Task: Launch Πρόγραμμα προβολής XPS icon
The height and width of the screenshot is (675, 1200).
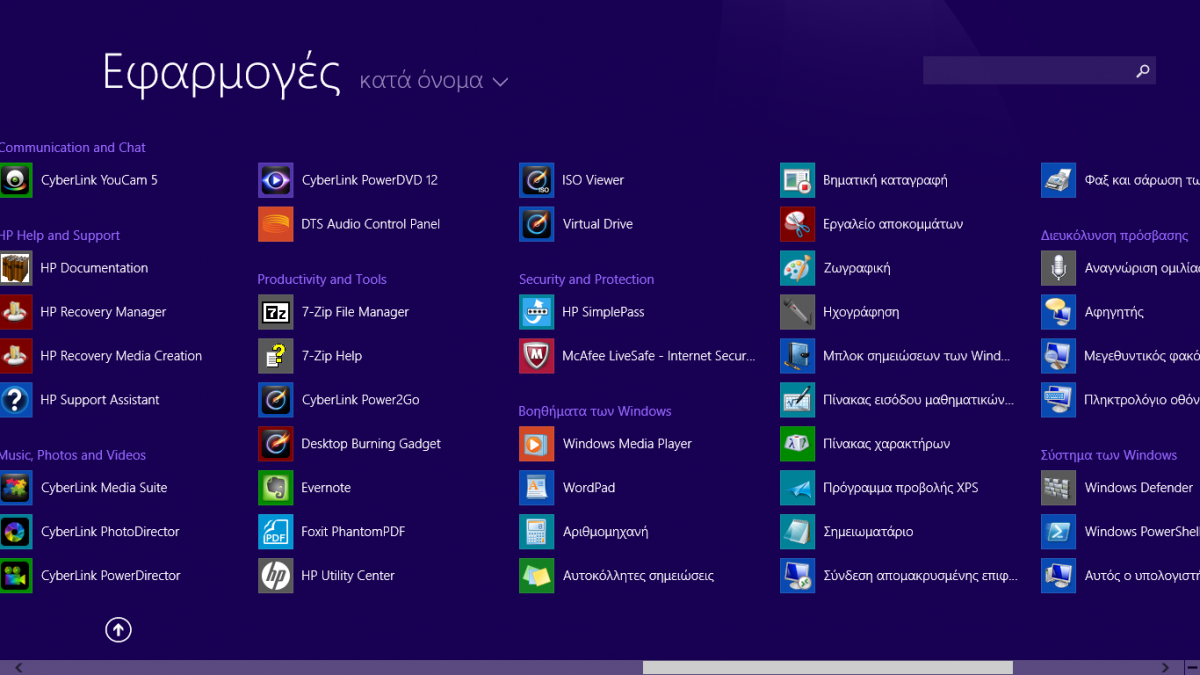Action: (797, 488)
